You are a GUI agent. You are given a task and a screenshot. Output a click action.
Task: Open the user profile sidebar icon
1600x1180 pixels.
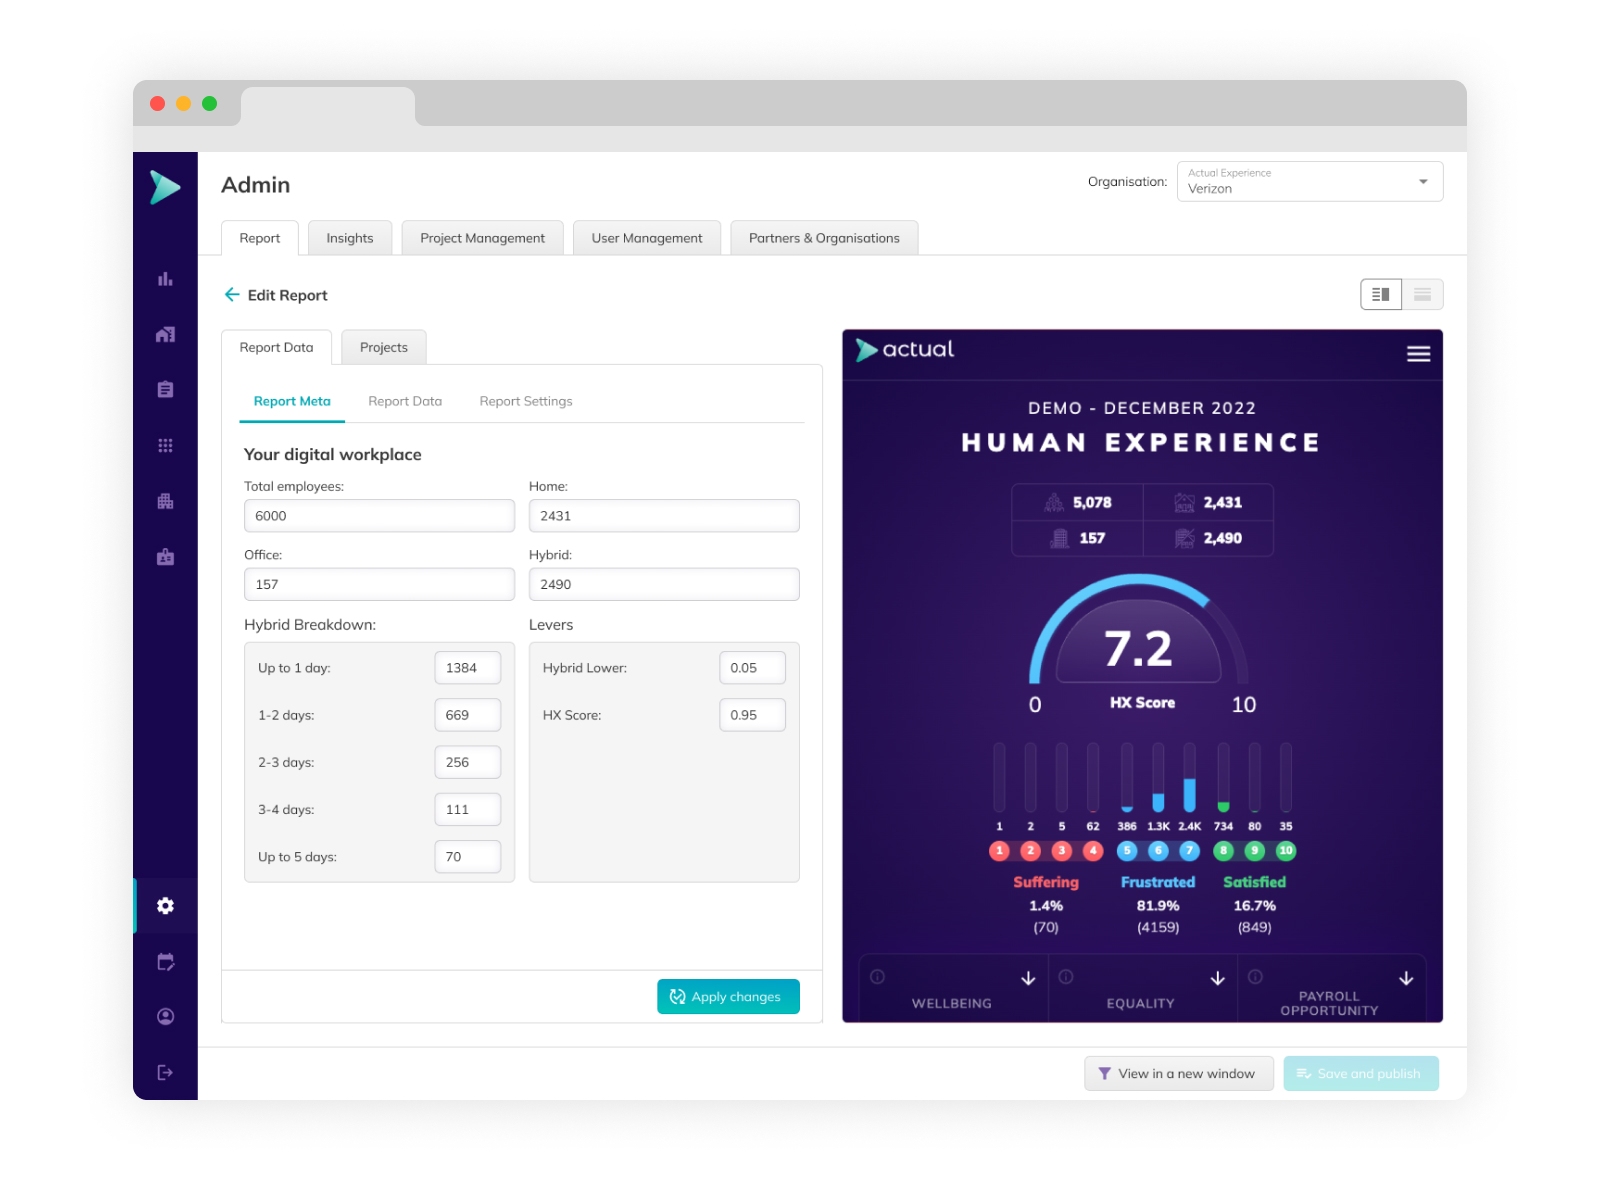click(x=165, y=1017)
